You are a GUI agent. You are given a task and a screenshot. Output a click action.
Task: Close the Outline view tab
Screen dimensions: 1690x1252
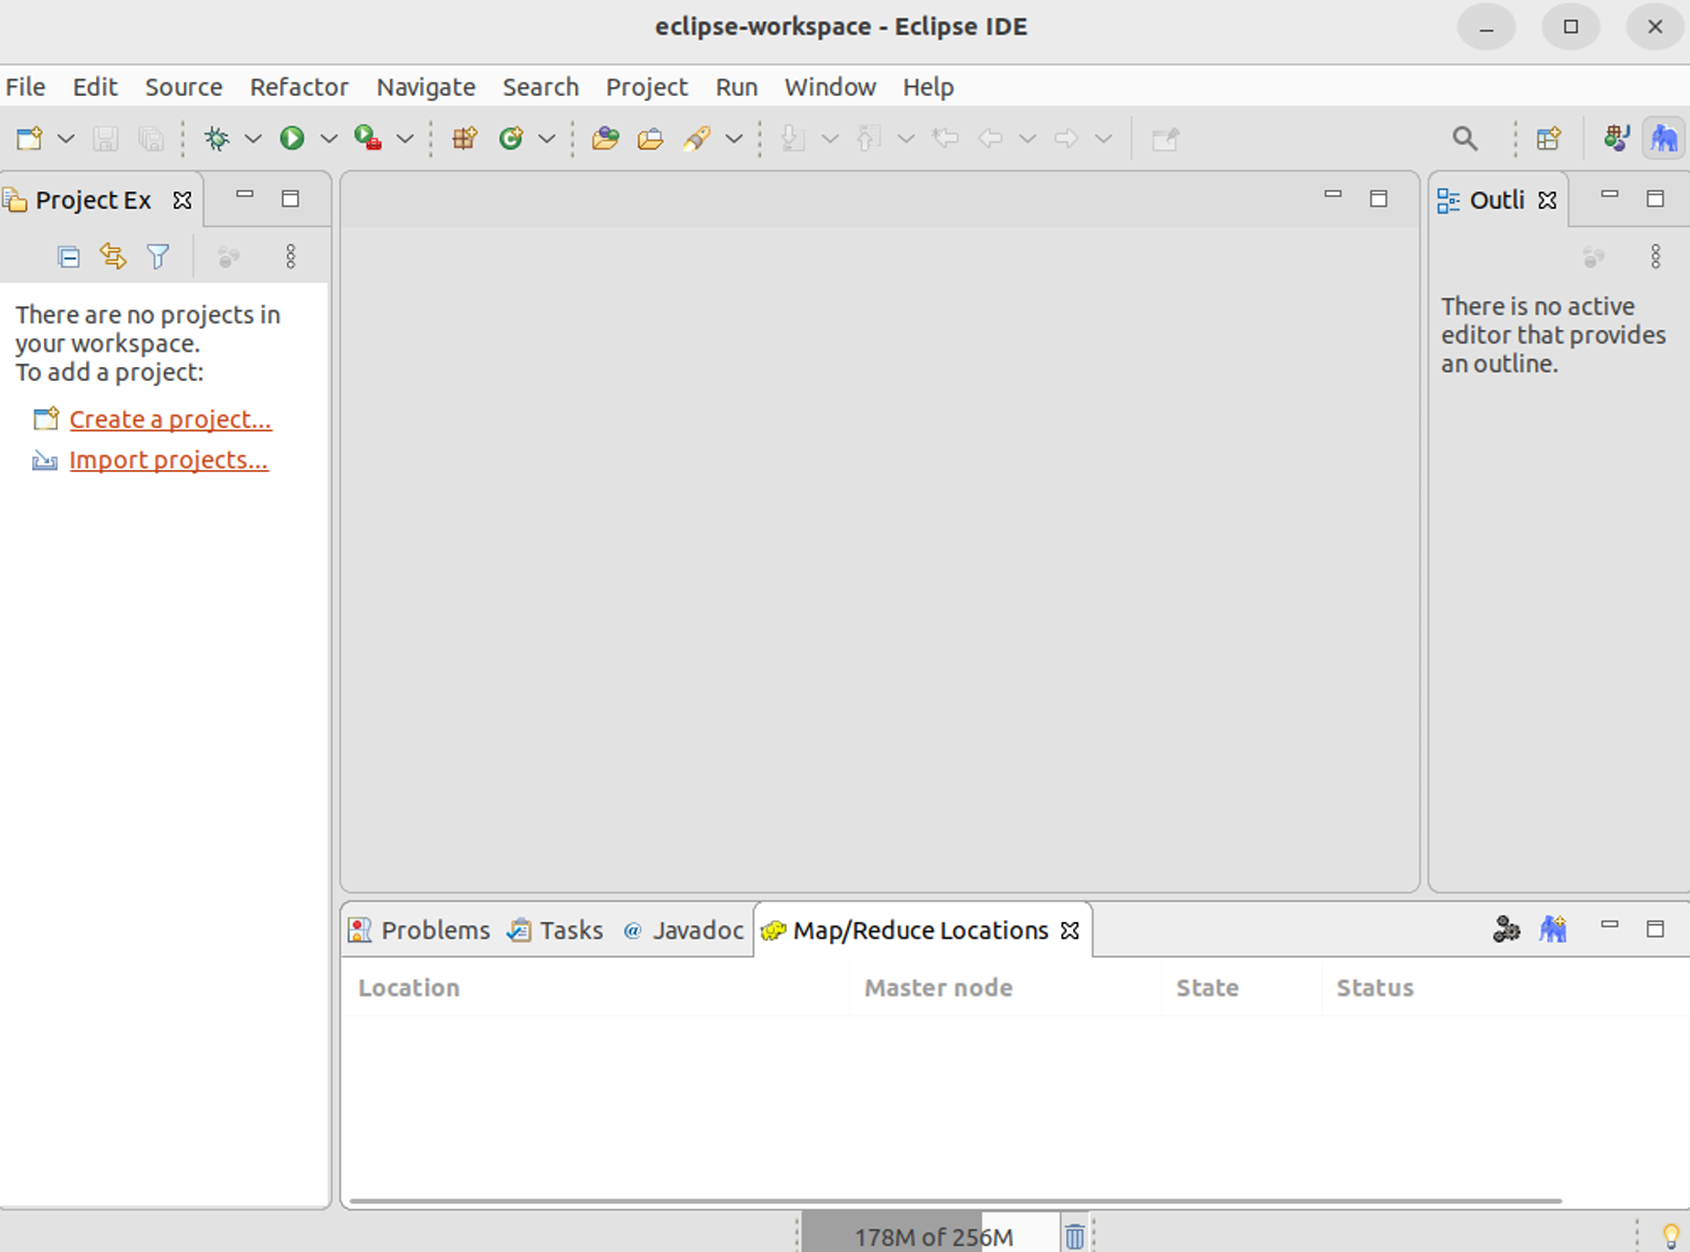click(1547, 200)
